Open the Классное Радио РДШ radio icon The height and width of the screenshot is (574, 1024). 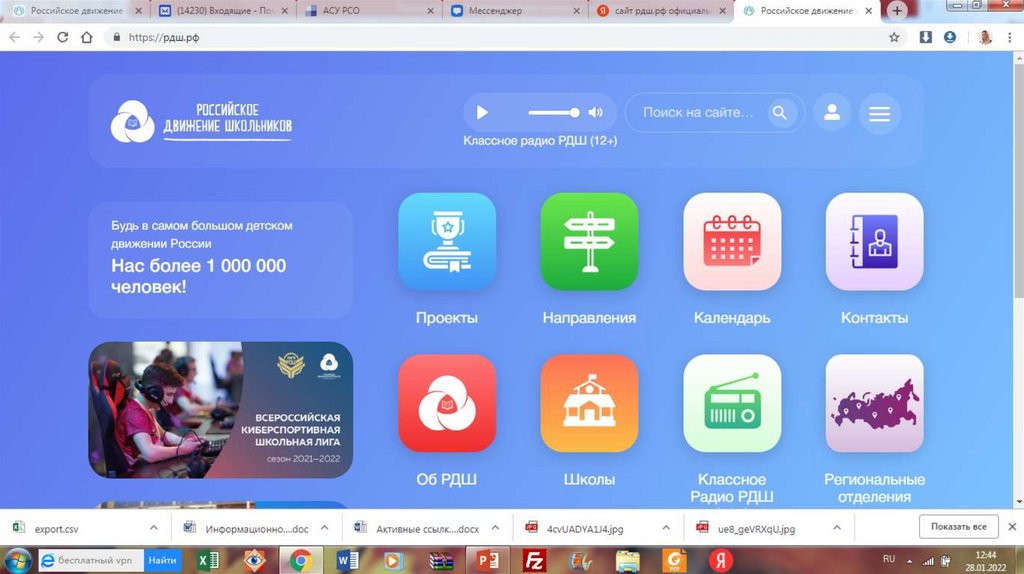(x=732, y=403)
